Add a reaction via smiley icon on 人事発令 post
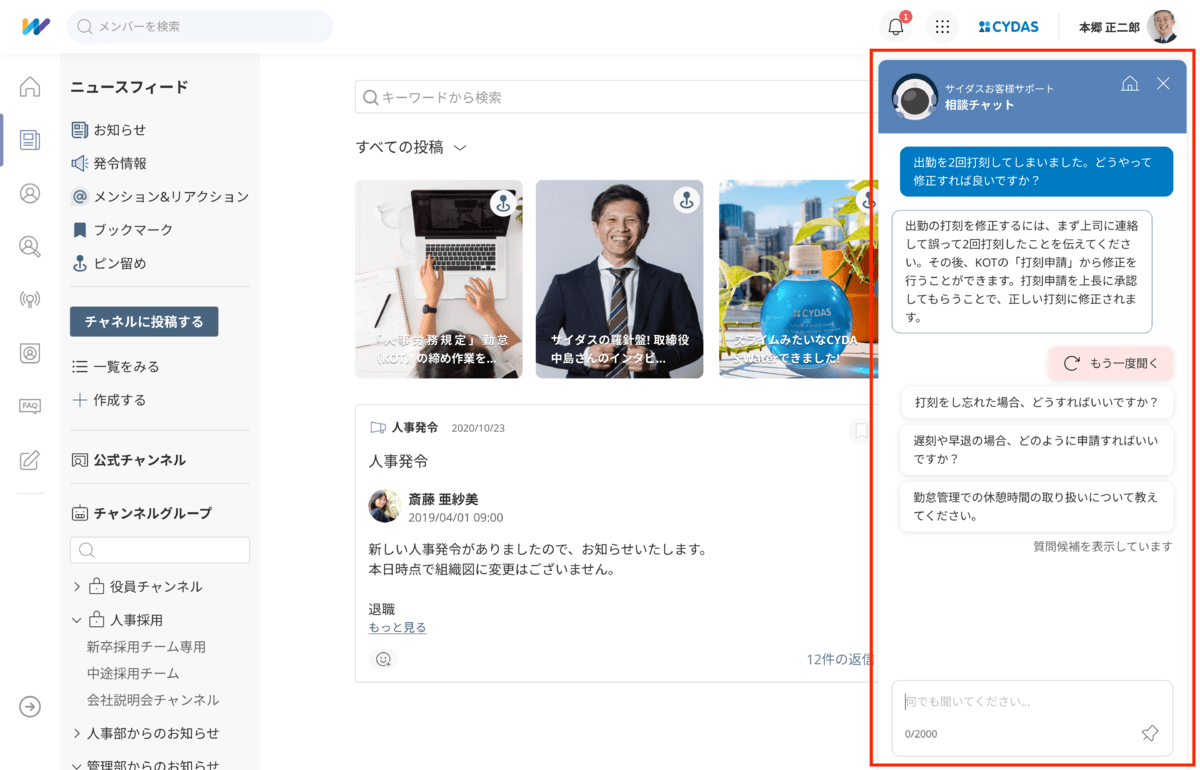 (382, 659)
